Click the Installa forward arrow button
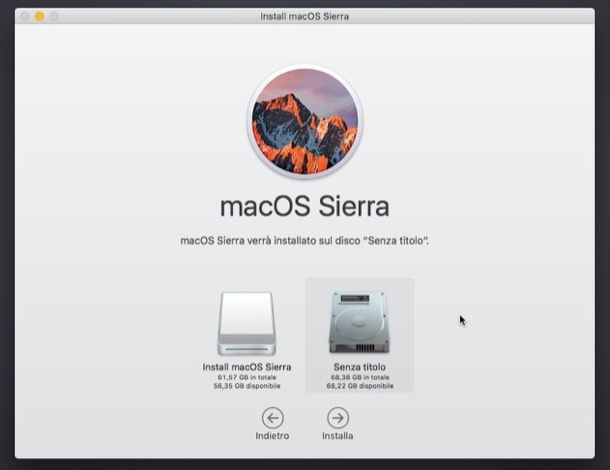Image resolution: width=610 pixels, height=470 pixels. pyautogui.click(x=338, y=418)
